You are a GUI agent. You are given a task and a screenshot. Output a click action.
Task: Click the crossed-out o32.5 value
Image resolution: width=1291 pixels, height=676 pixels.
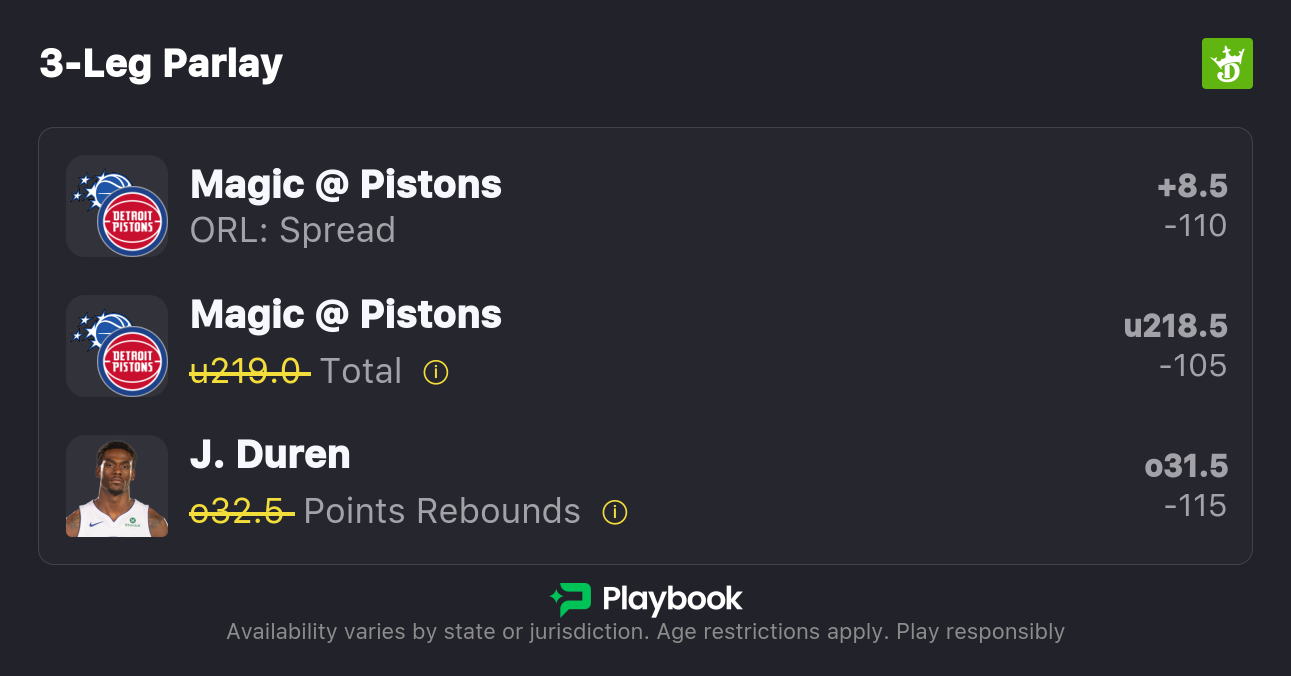click(241, 512)
